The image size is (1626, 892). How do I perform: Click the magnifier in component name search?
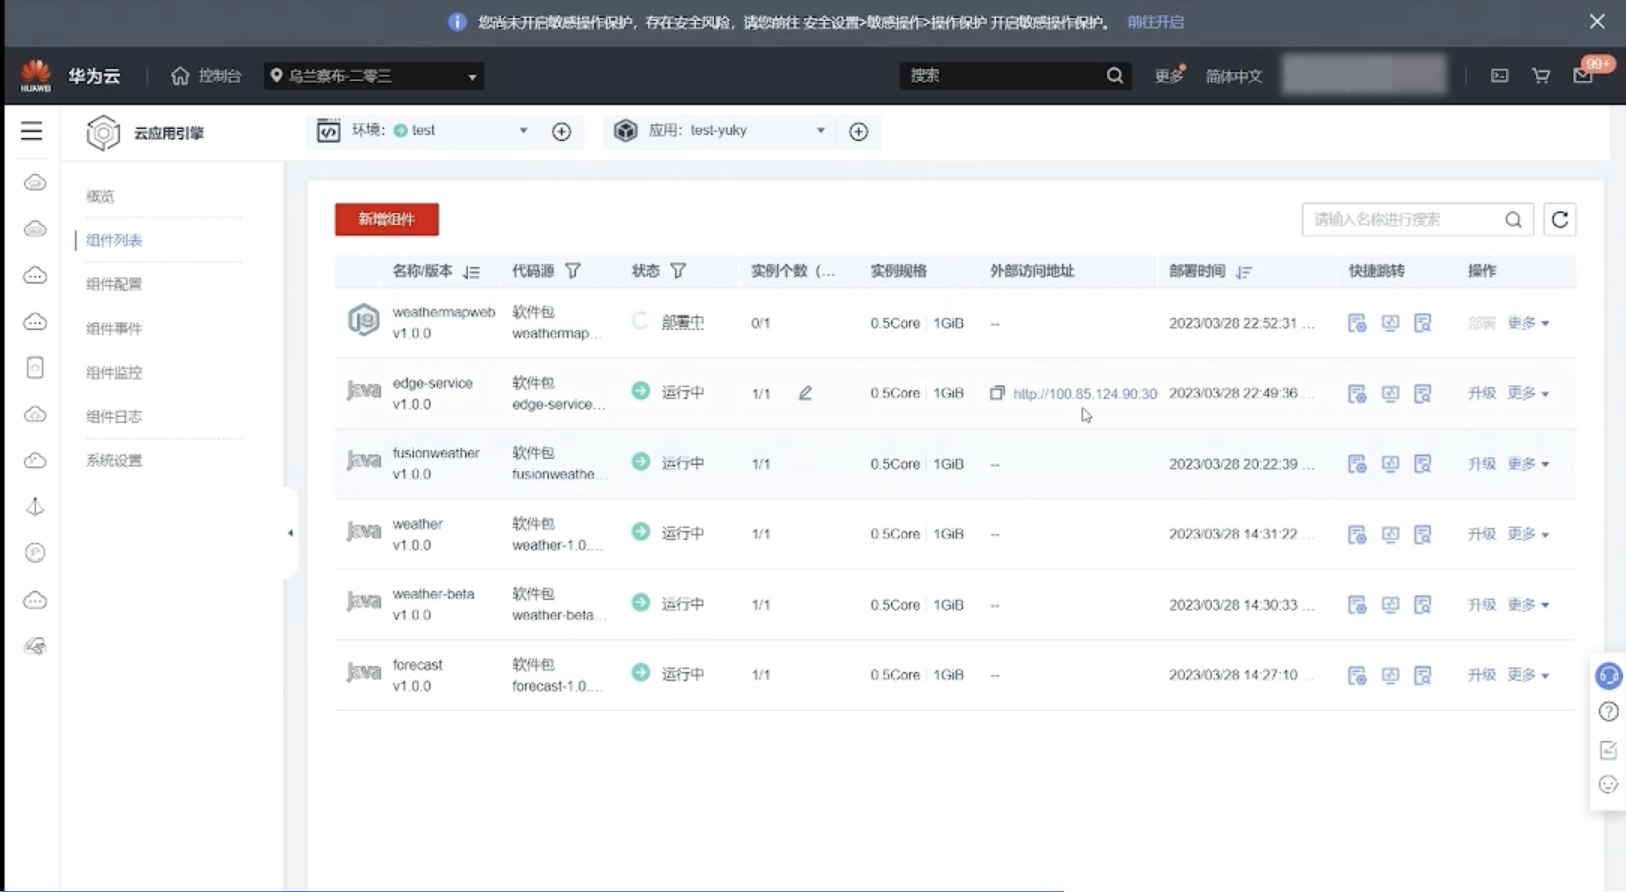(1513, 220)
